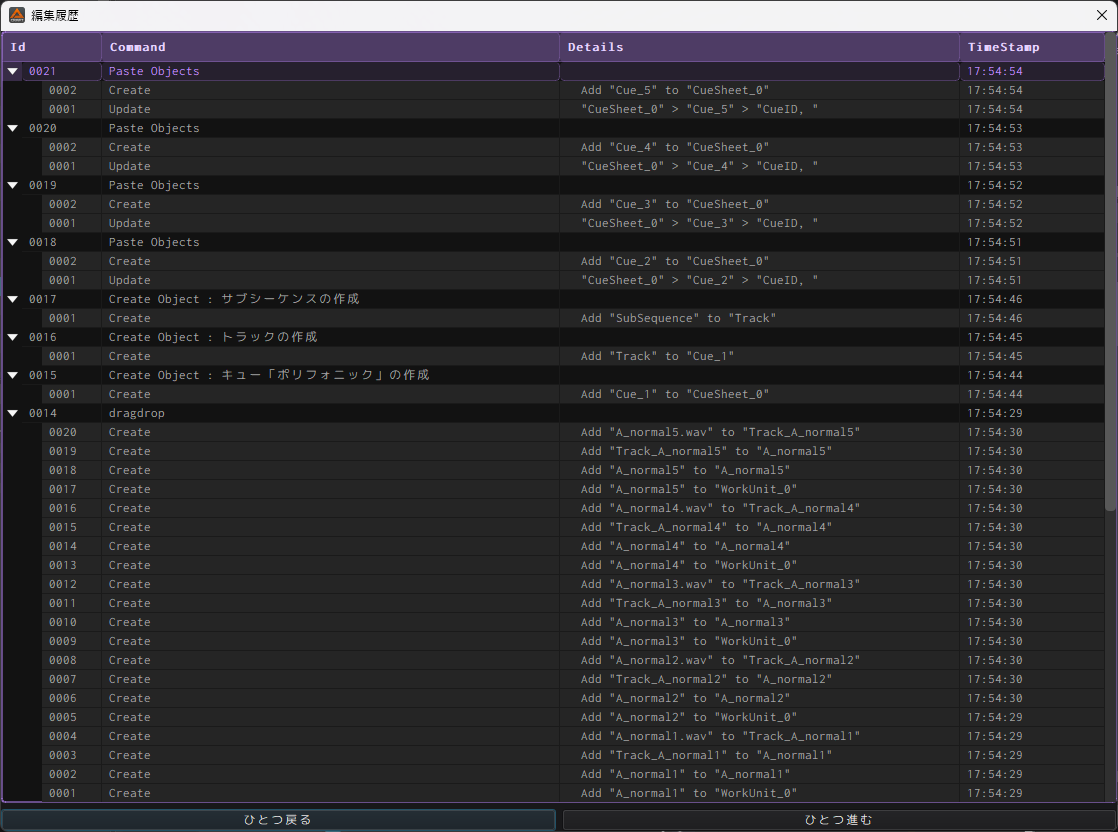Close the 編集履歴 window
The image size is (1118, 832).
point(1101,15)
